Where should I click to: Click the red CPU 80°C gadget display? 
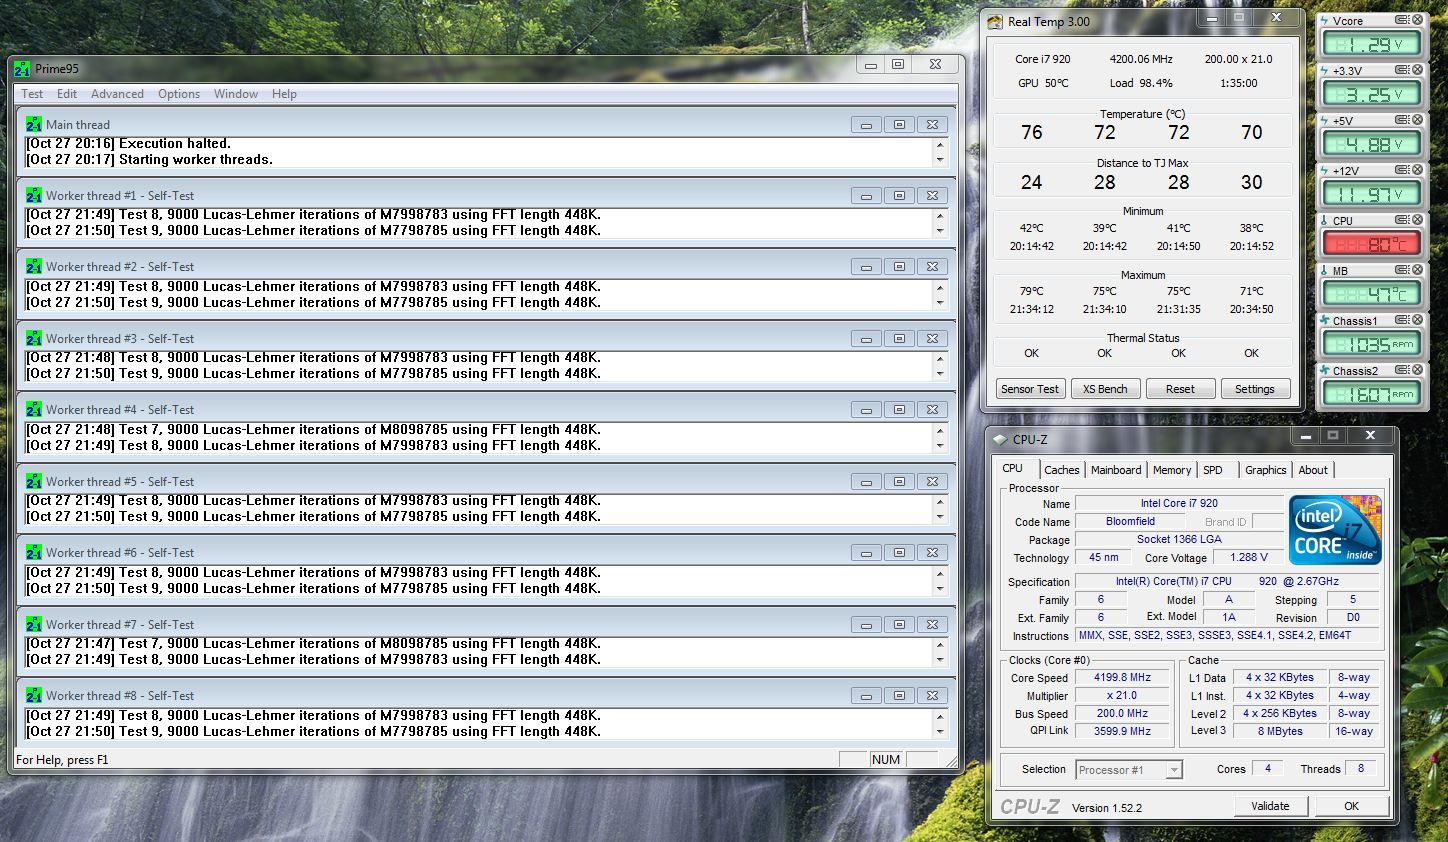tap(1370, 244)
